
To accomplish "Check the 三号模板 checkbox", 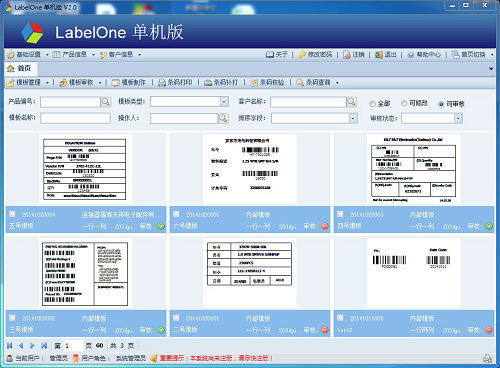I will 12,318.
